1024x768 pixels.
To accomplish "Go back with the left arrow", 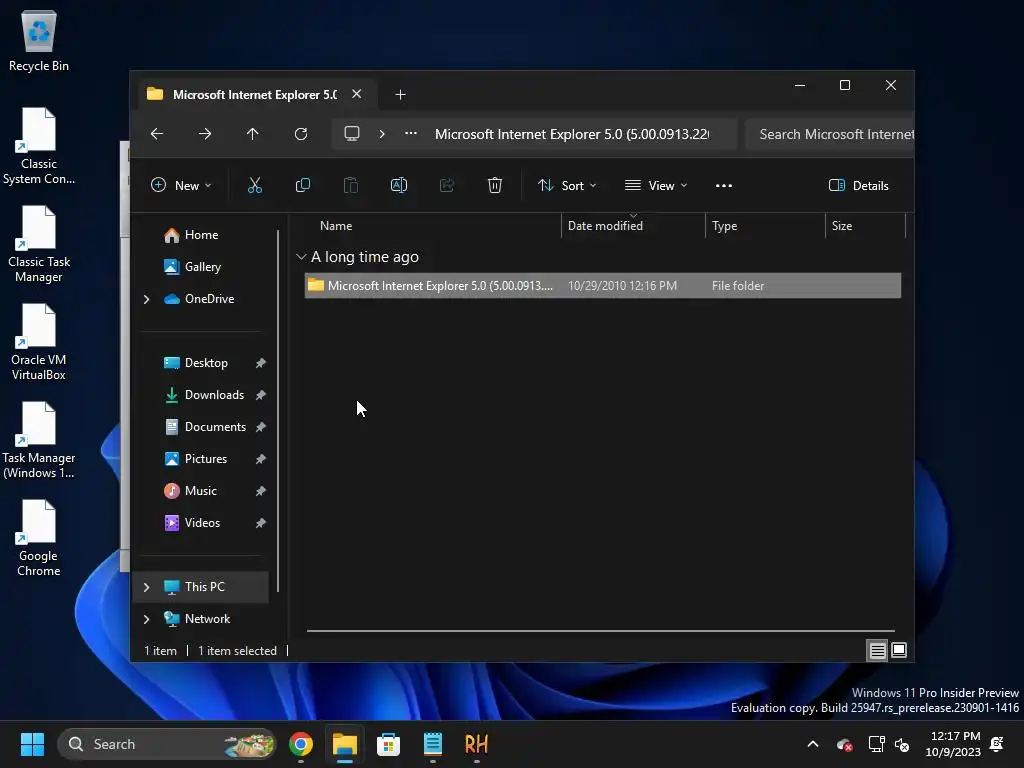I will coord(157,134).
